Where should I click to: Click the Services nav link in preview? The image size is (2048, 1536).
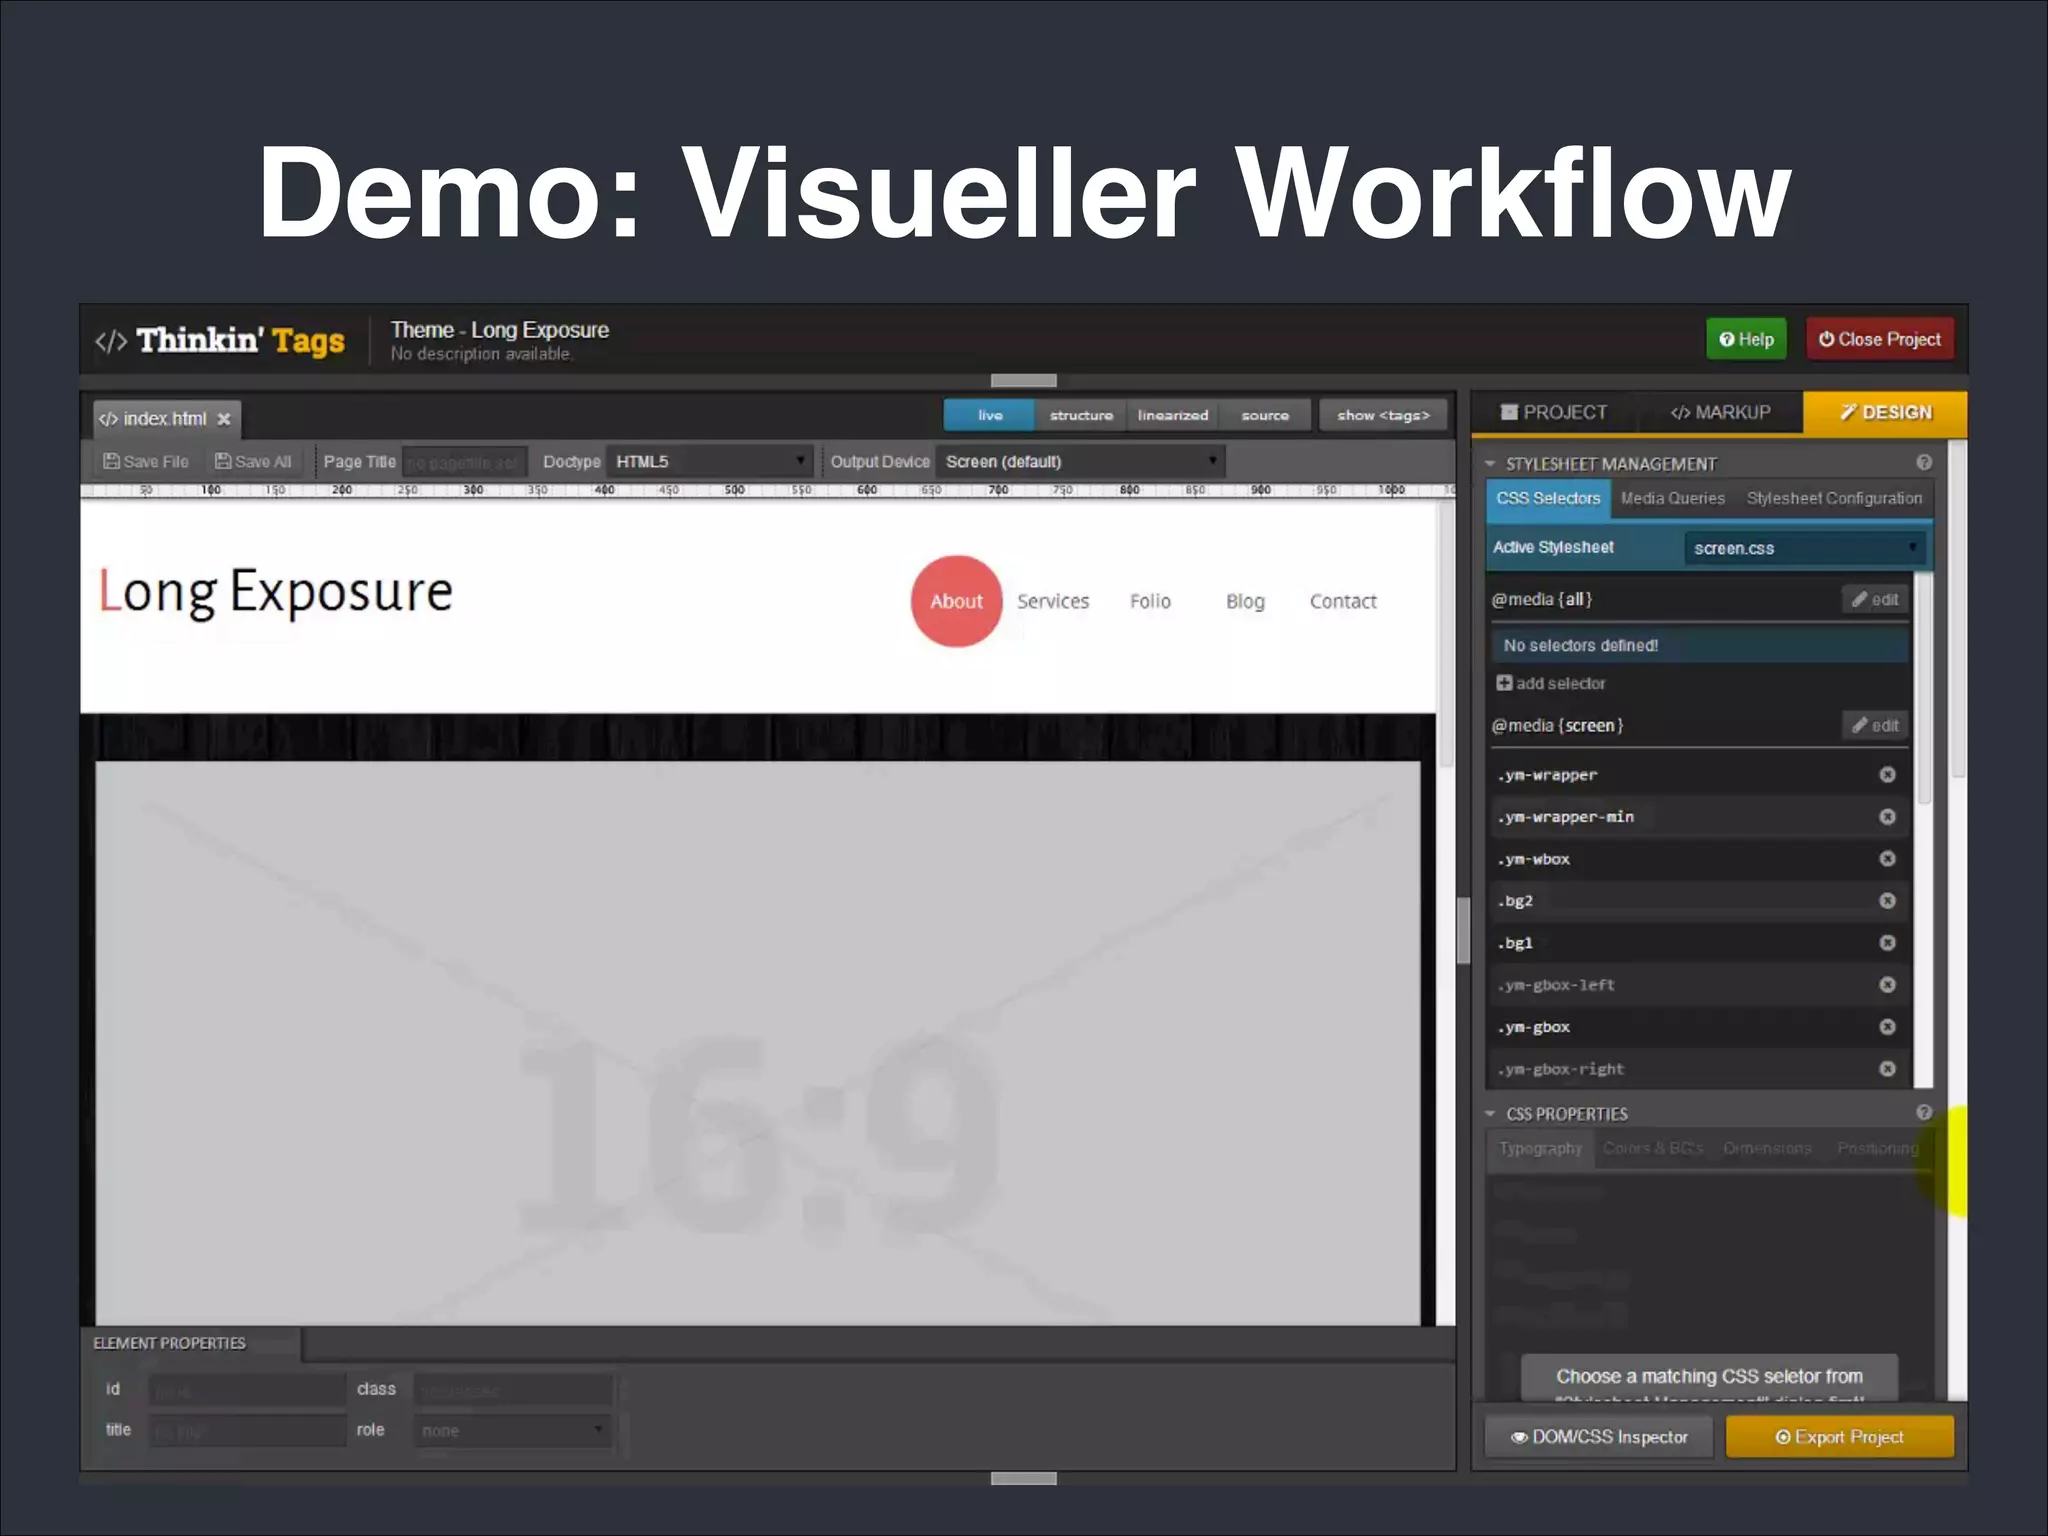[x=1053, y=601]
